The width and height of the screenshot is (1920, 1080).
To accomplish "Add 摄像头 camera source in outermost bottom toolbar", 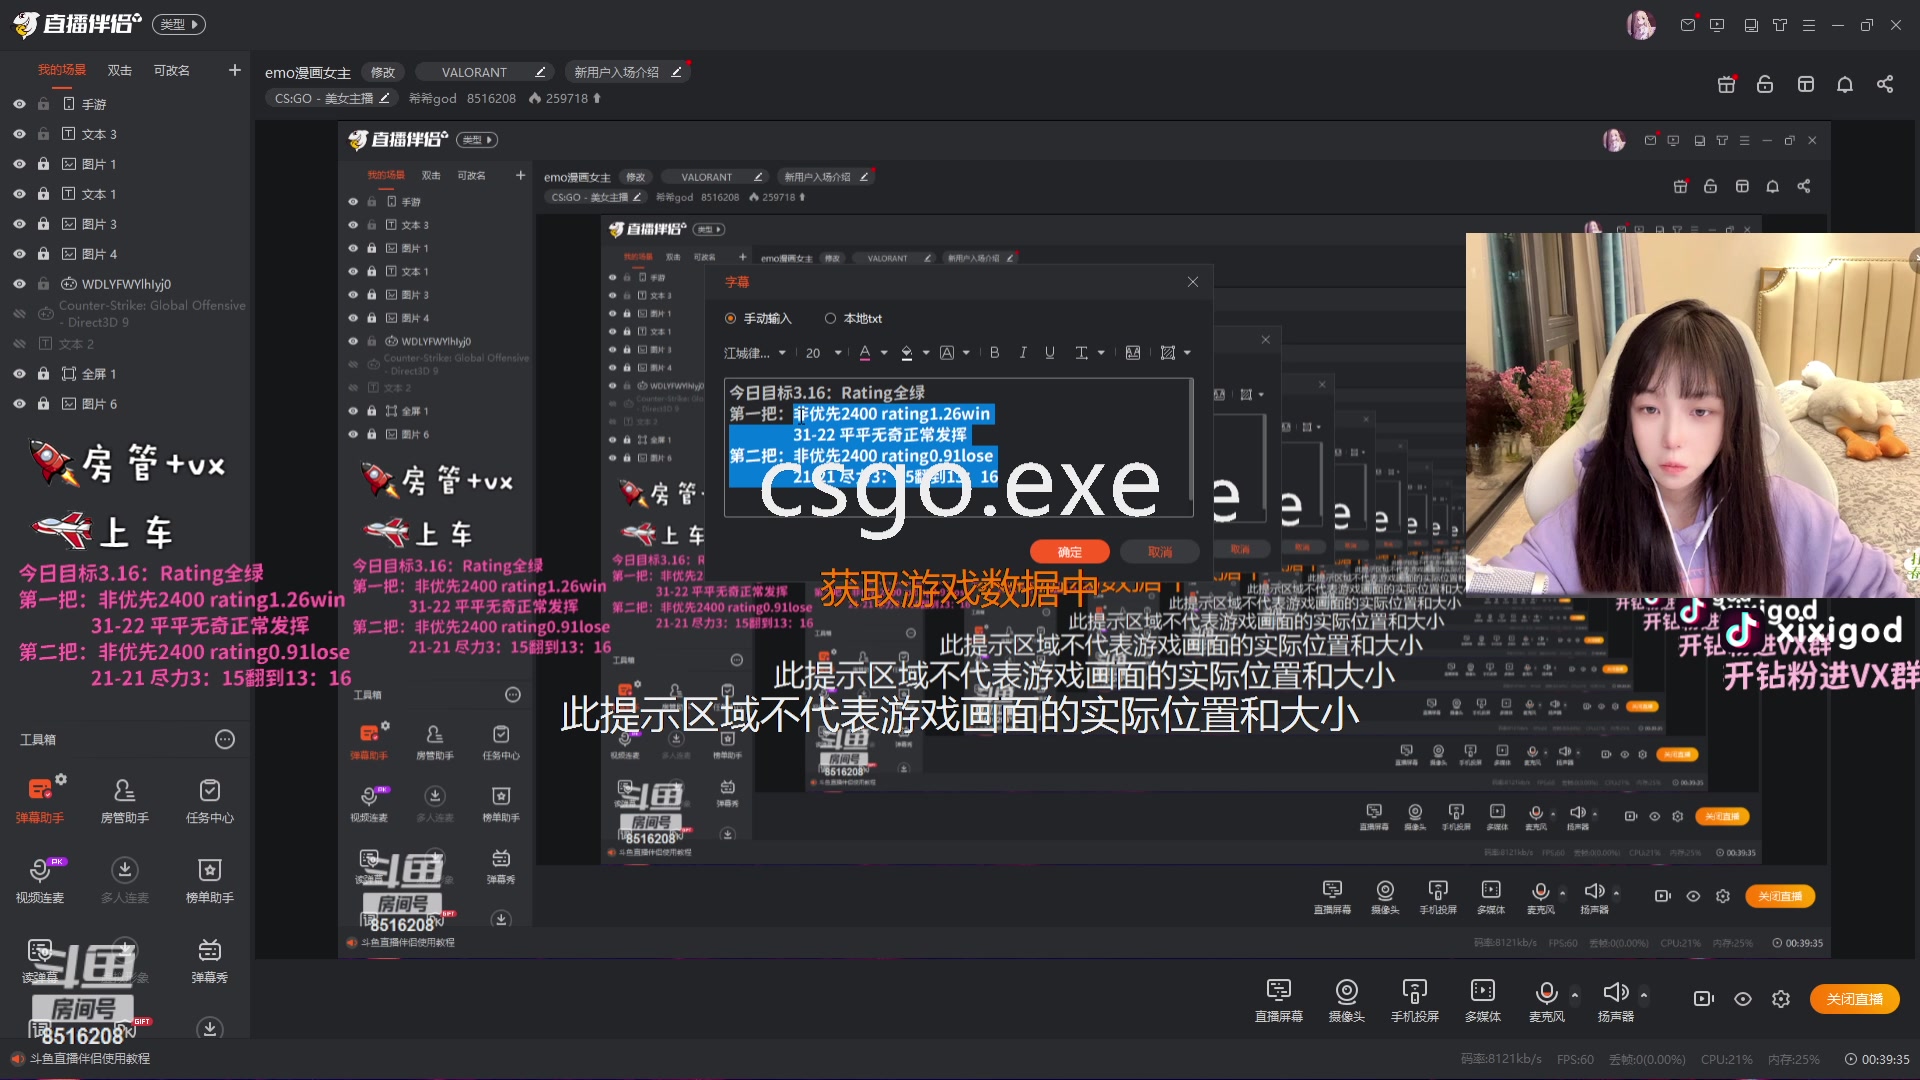I will coord(1346,999).
